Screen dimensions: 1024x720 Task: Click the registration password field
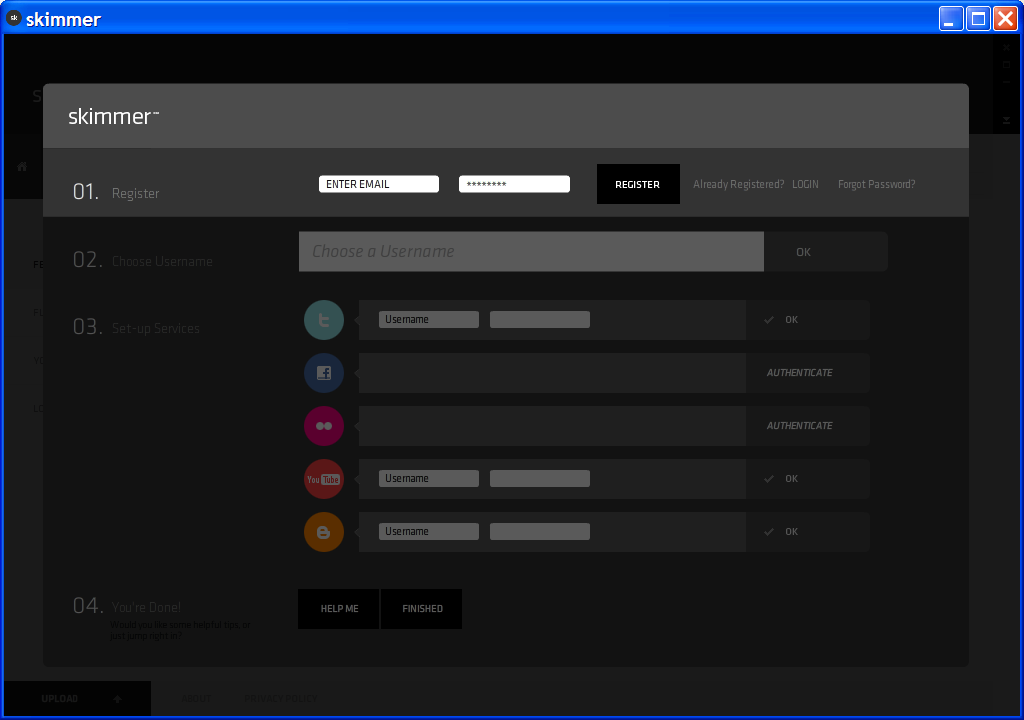click(515, 184)
